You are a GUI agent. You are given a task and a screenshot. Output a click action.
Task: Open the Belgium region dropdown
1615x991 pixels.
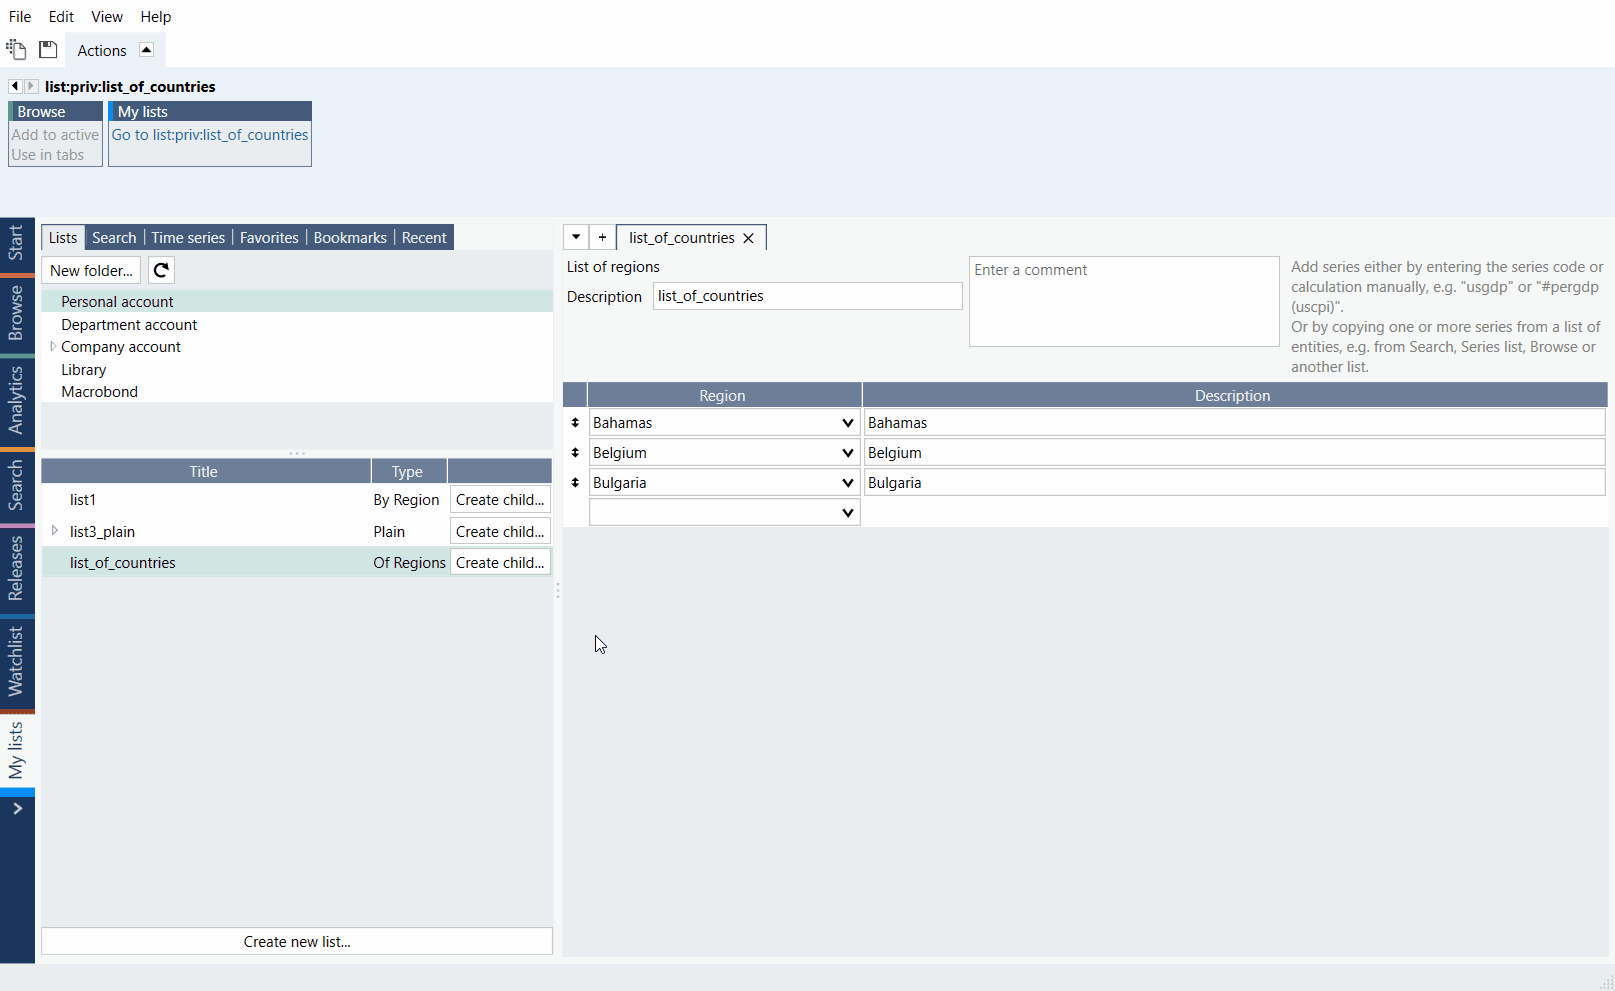coord(847,453)
